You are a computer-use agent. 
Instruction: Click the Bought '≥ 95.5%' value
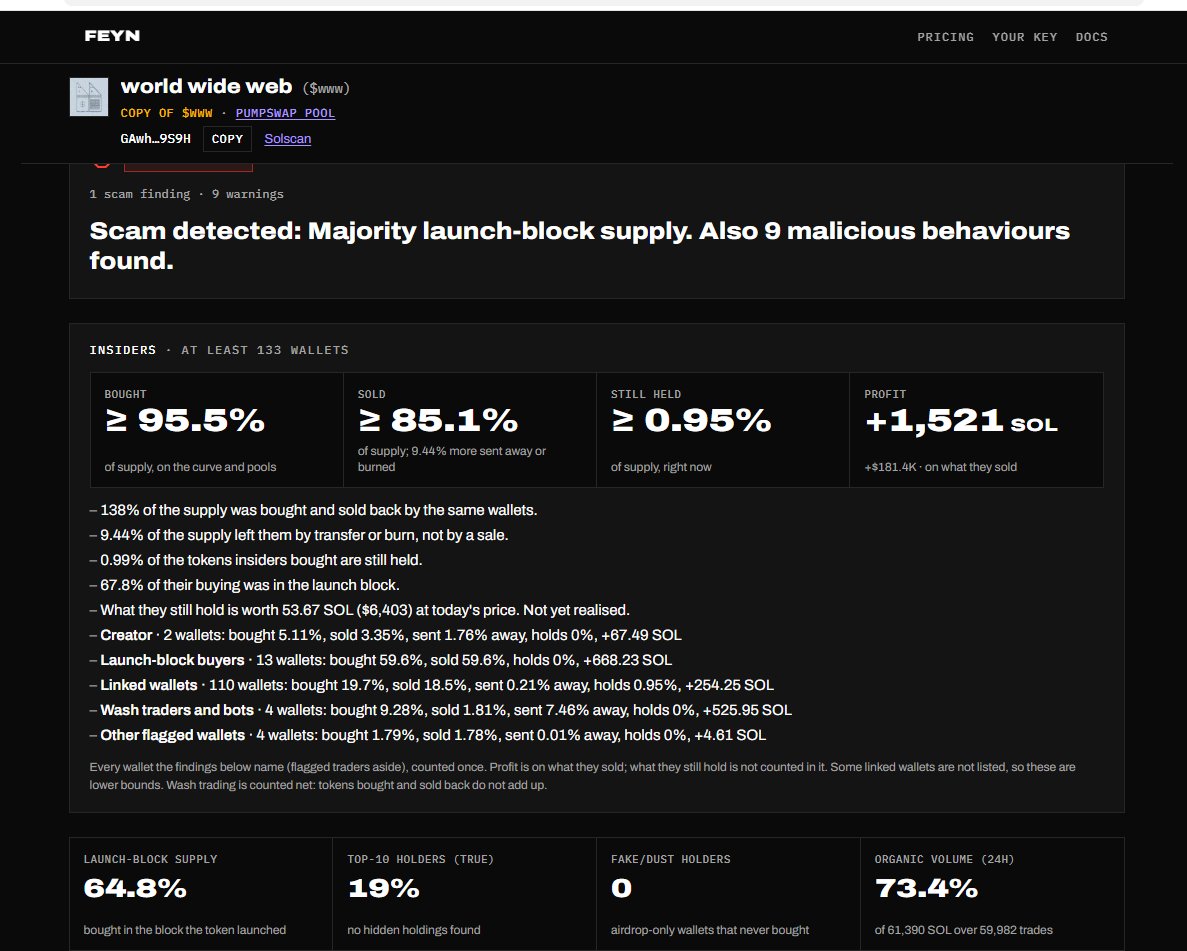(185, 420)
